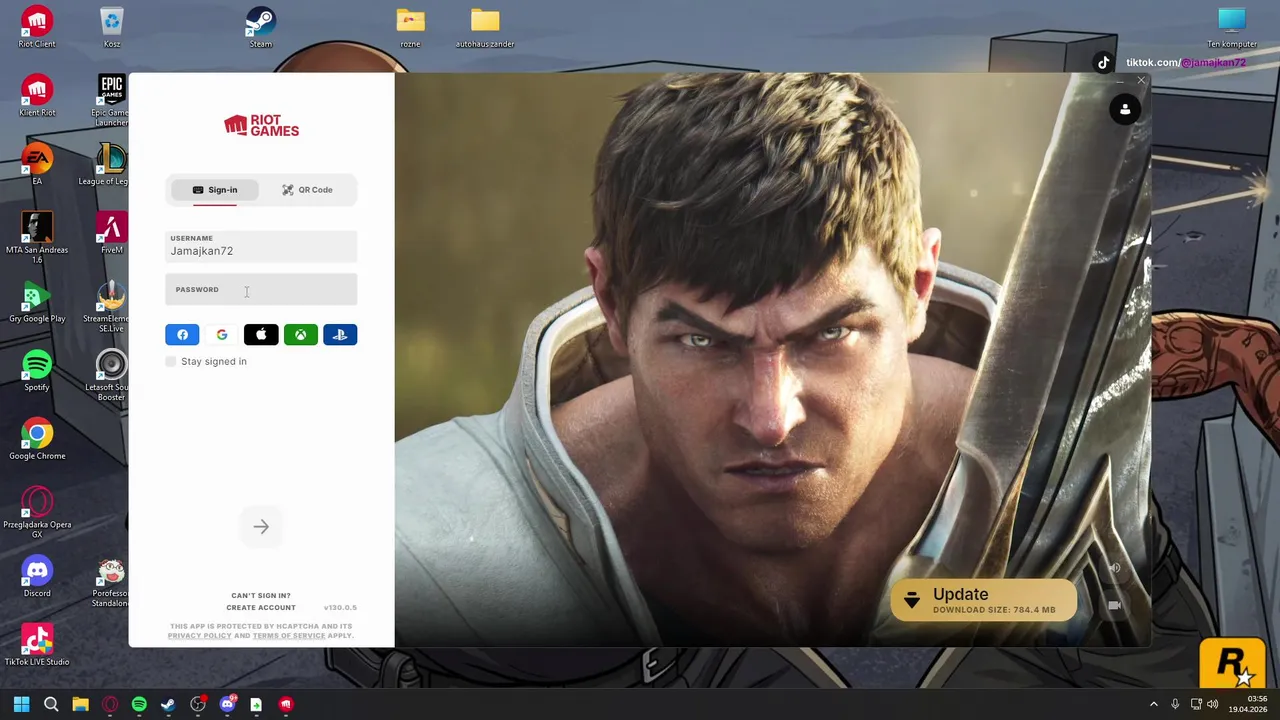
Task: Open Riot Client desktop shortcut
Action: click(37, 28)
